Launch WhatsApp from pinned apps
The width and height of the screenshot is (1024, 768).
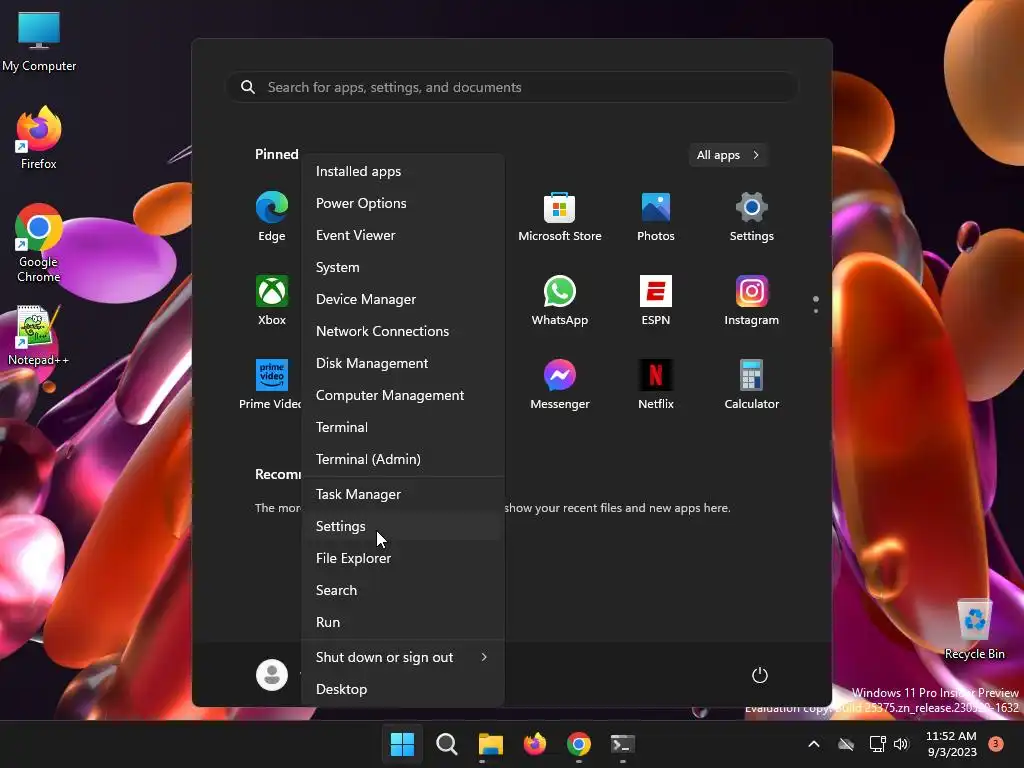point(560,300)
